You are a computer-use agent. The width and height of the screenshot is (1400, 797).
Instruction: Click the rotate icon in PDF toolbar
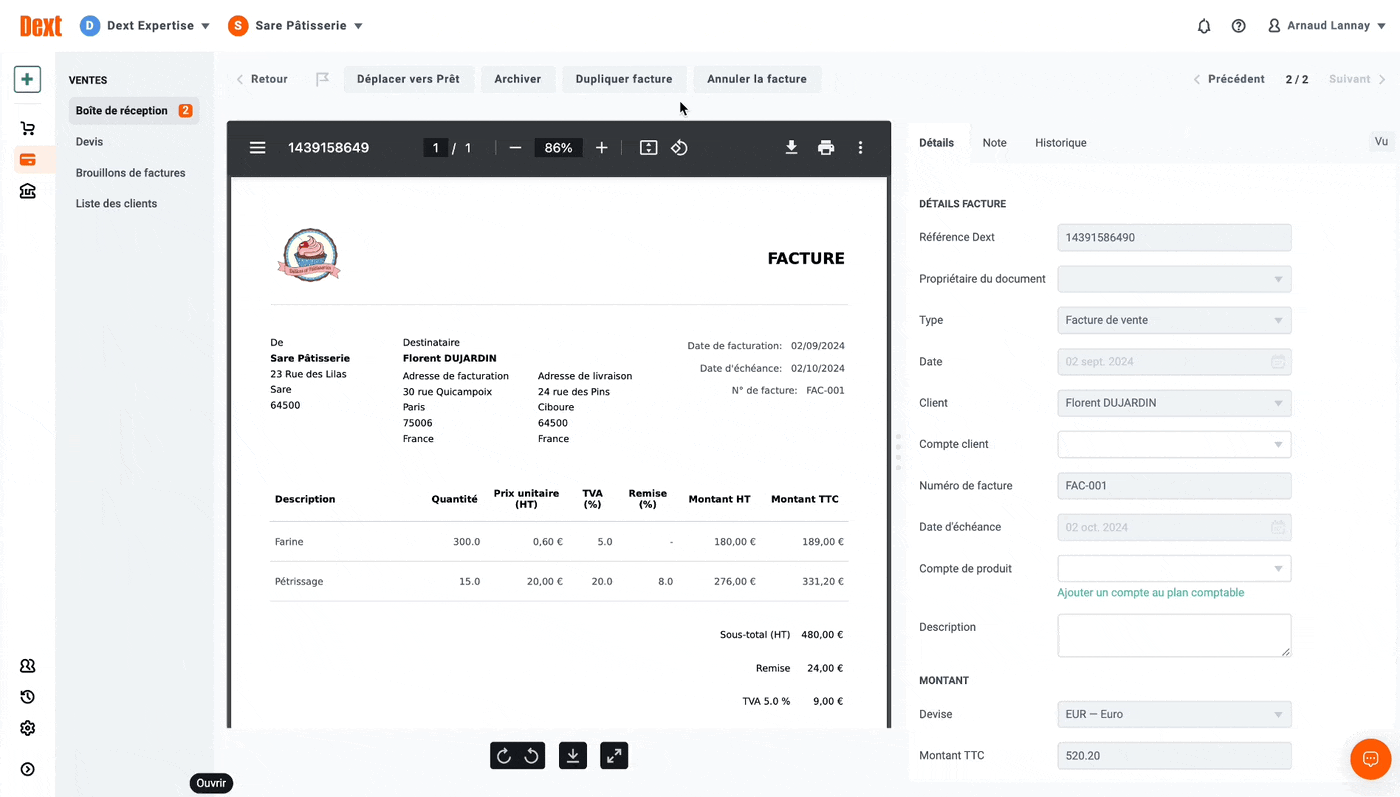pyautogui.click(x=680, y=148)
